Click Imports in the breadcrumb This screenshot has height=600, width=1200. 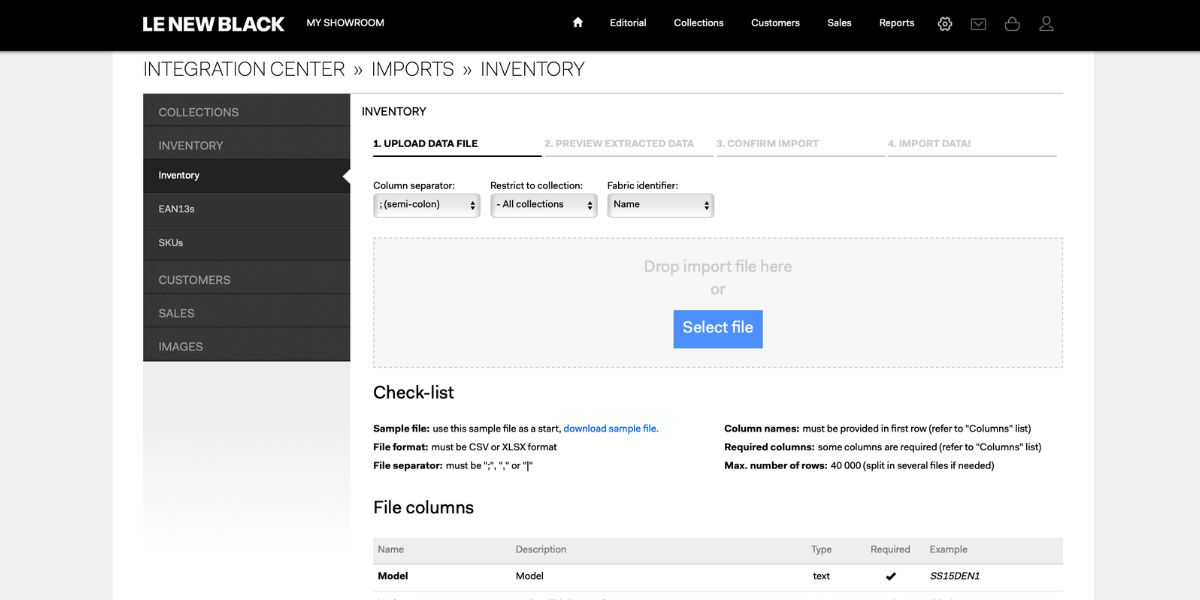tap(412, 69)
